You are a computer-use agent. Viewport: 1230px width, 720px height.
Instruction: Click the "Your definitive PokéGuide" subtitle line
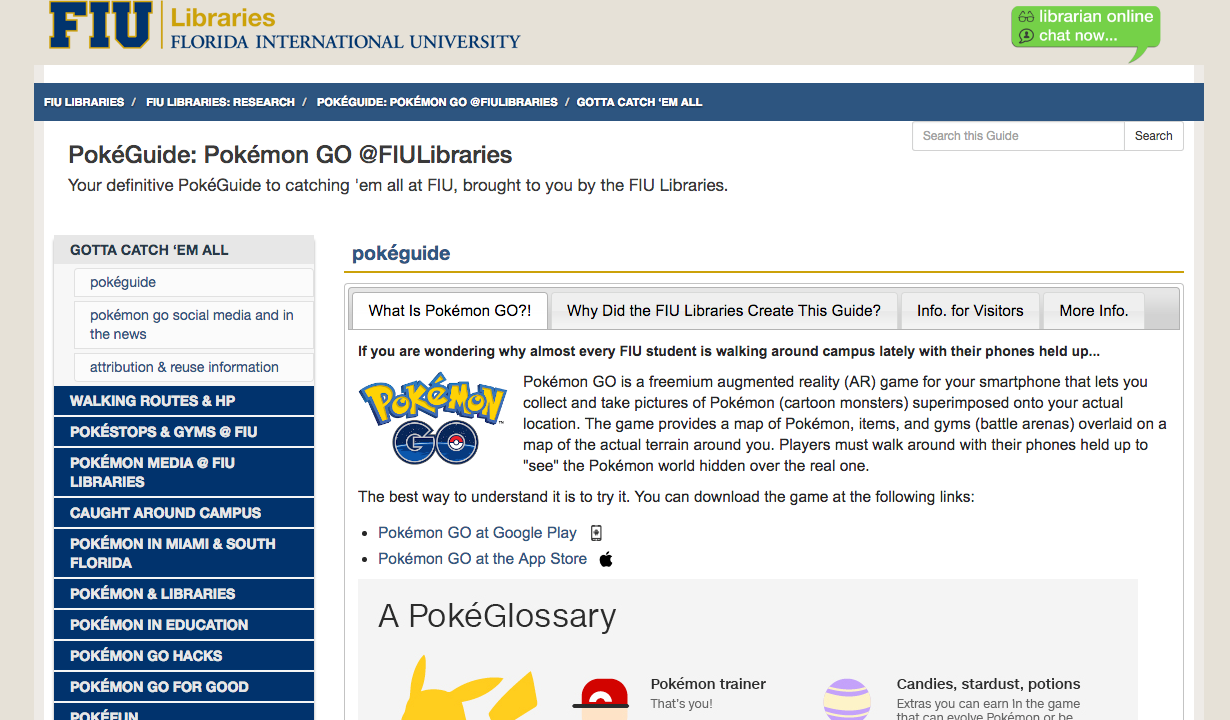(x=398, y=185)
